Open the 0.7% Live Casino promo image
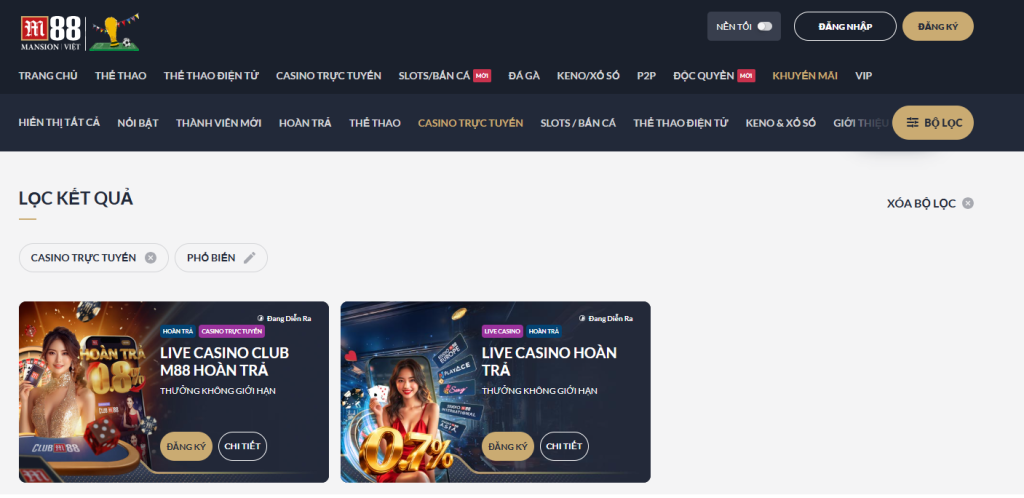The width and height of the screenshot is (1024, 498). (410, 392)
